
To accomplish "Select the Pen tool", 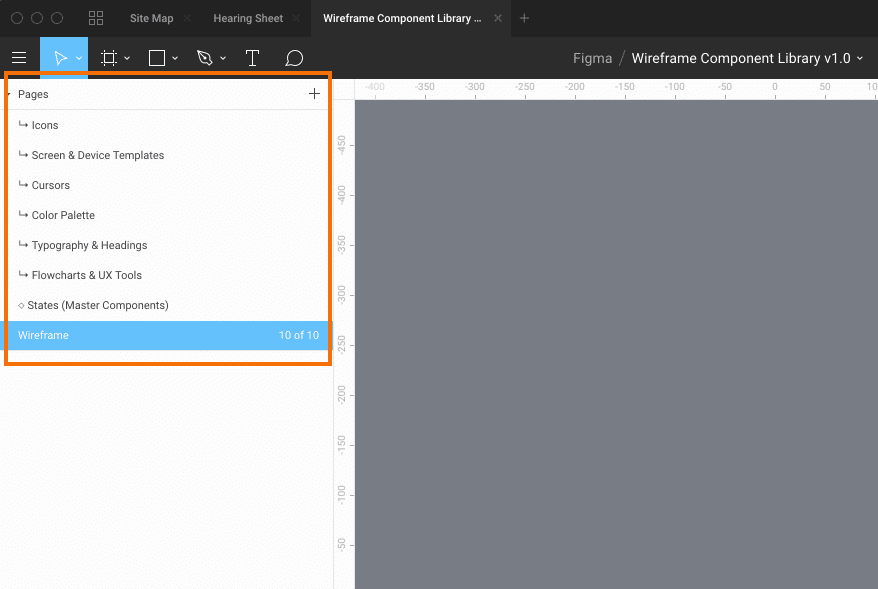I will 204,58.
